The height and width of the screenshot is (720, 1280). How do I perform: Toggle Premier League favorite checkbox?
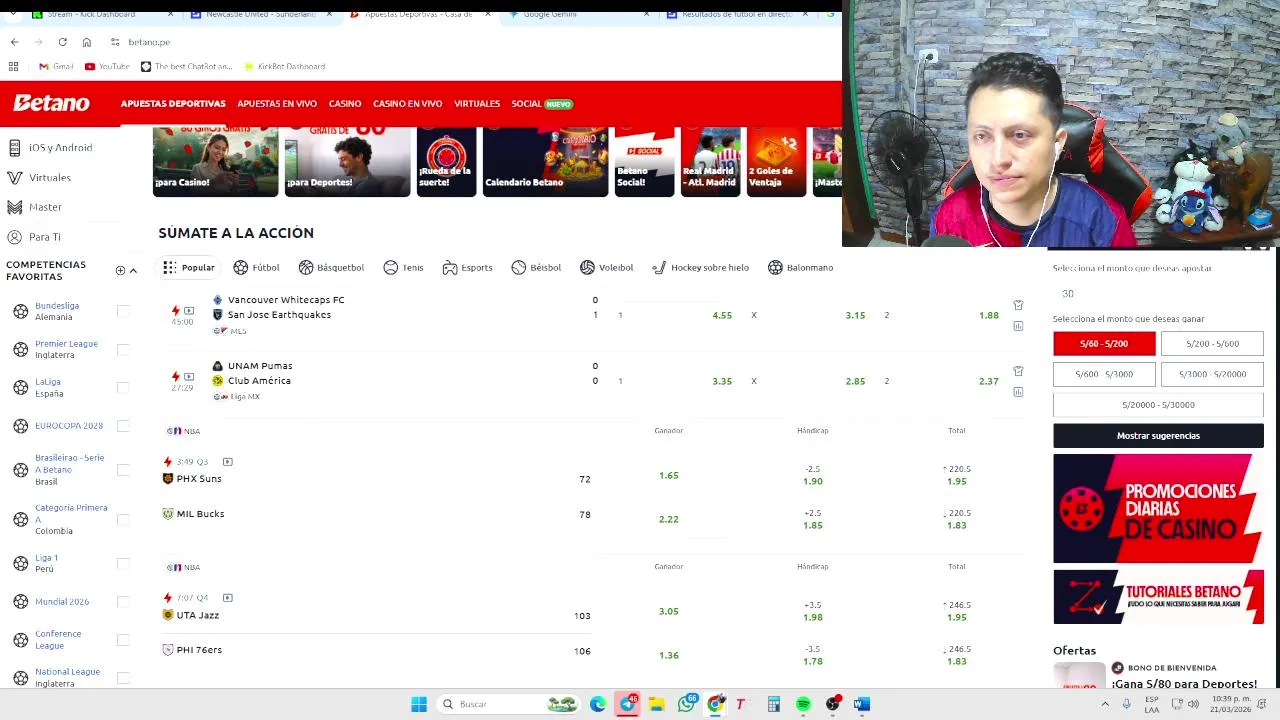pyautogui.click(x=123, y=349)
